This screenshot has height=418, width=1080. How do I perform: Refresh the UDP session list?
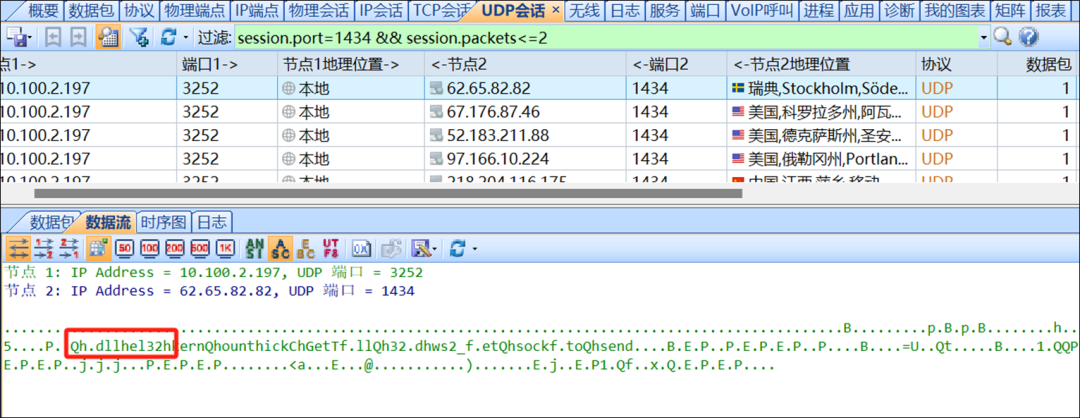(169, 37)
